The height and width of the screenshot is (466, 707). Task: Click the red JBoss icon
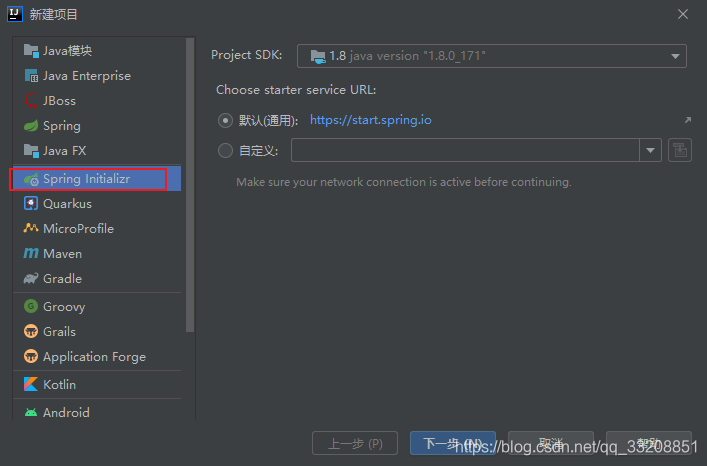pyautogui.click(x=31, y=101)
